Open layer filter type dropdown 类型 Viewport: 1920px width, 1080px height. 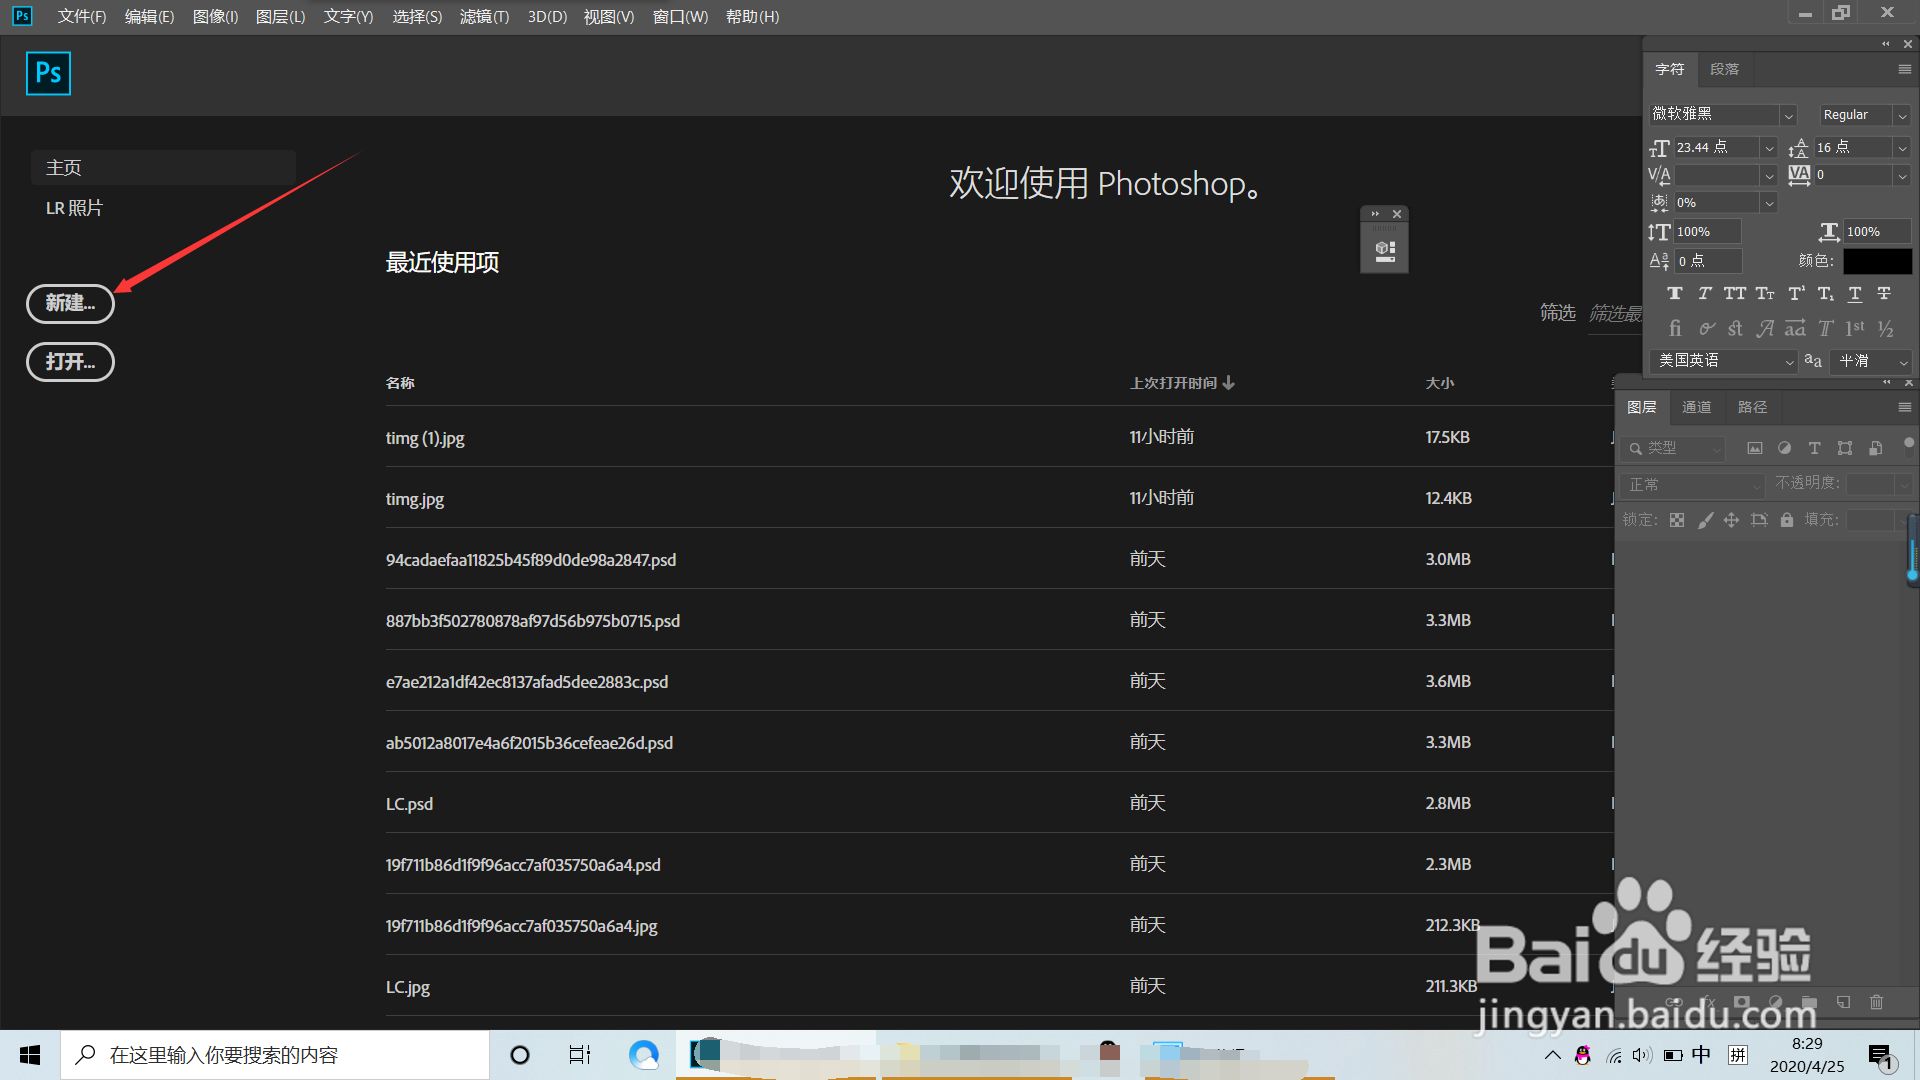pos(1672,448)
